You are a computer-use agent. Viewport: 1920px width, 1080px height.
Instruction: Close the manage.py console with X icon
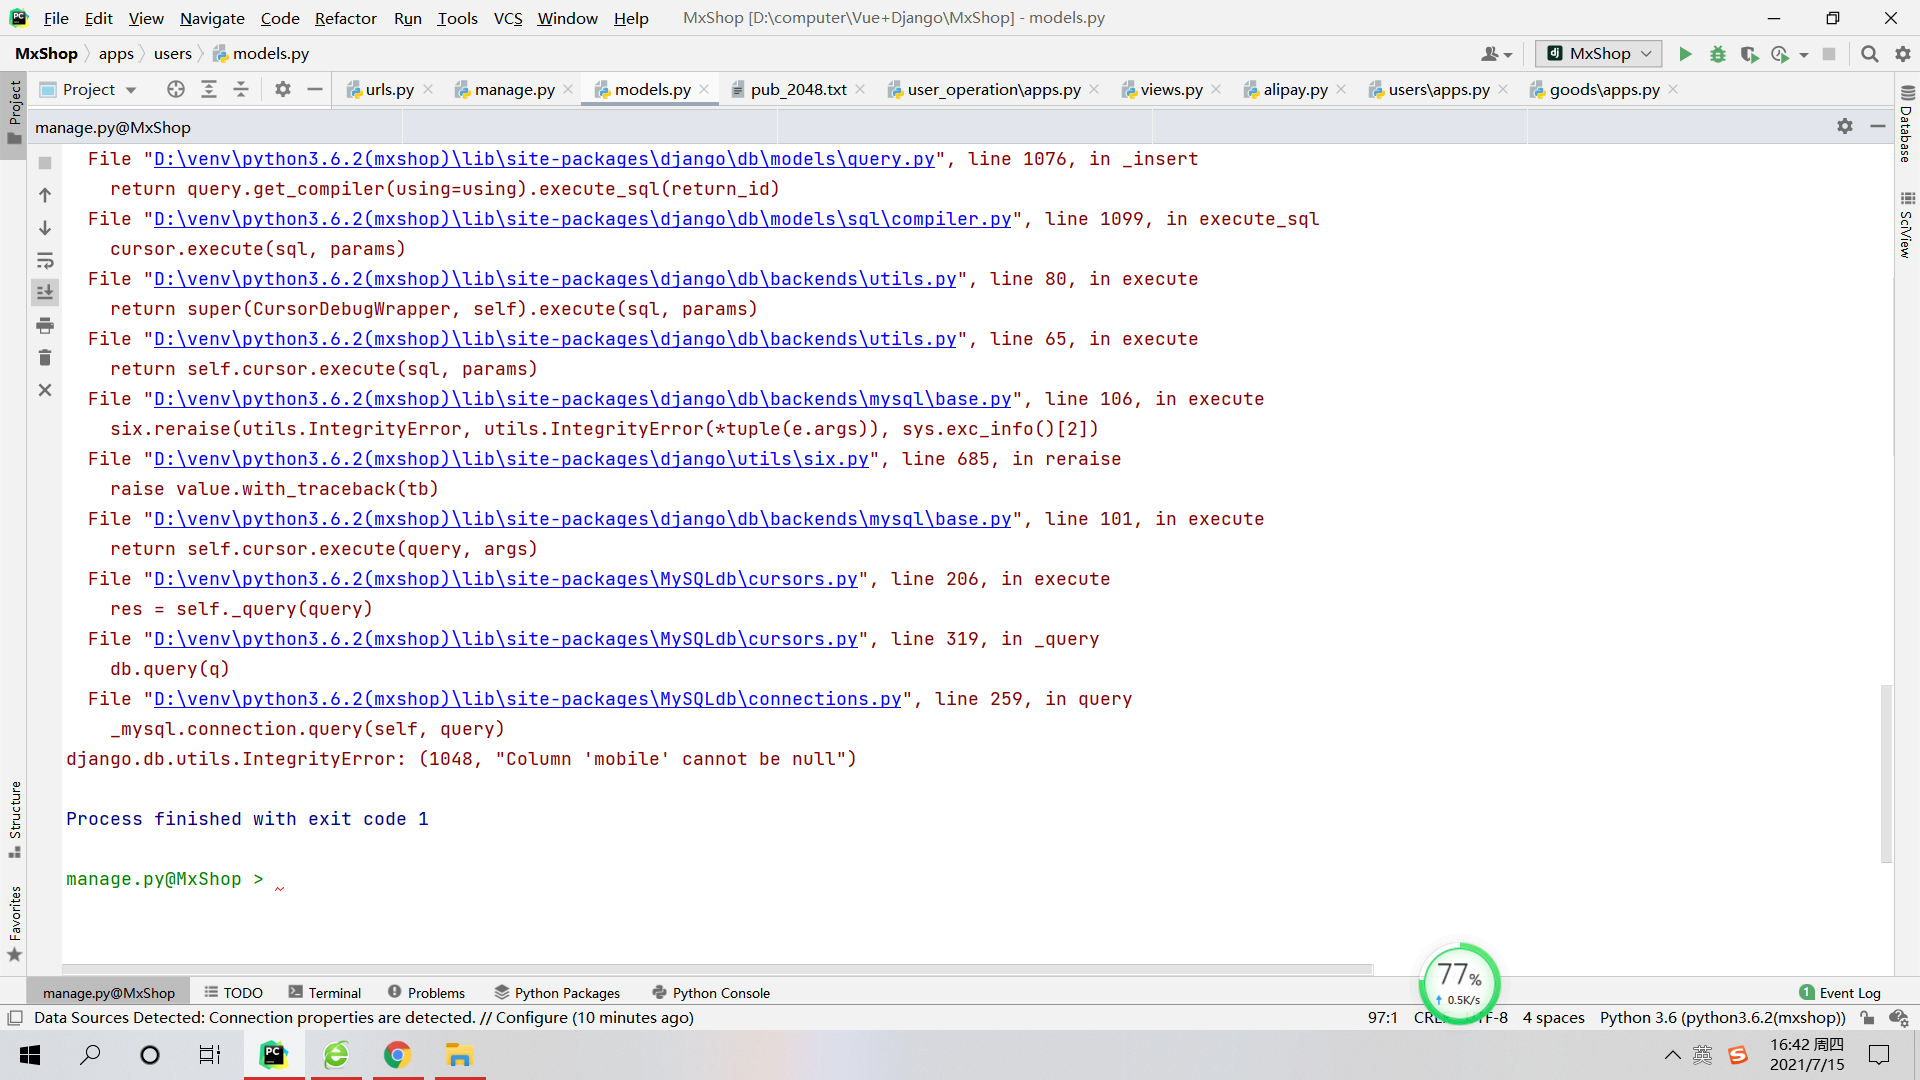tap(45, 390)
